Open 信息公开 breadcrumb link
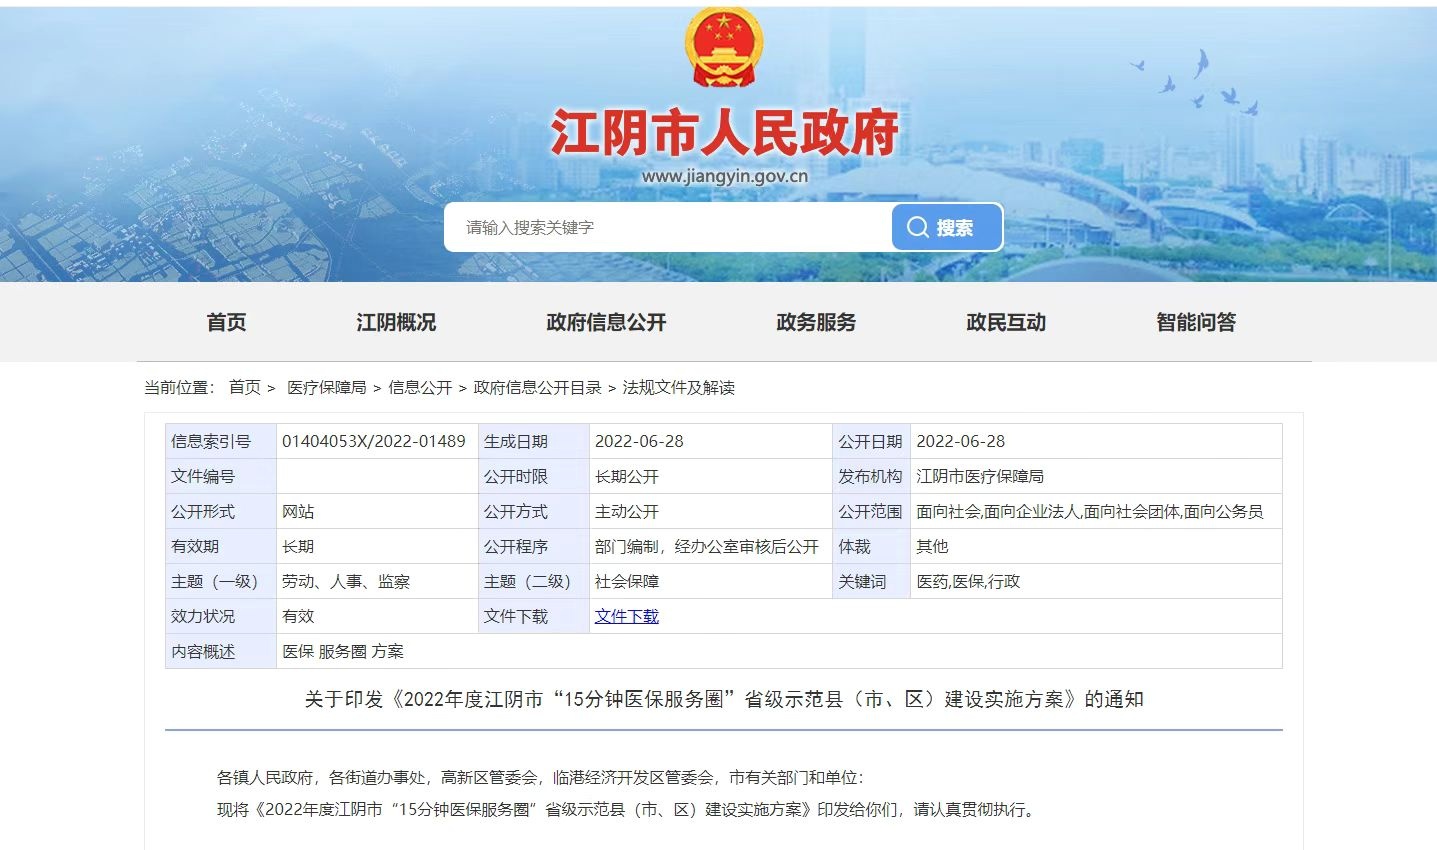 tap(420, 388)
